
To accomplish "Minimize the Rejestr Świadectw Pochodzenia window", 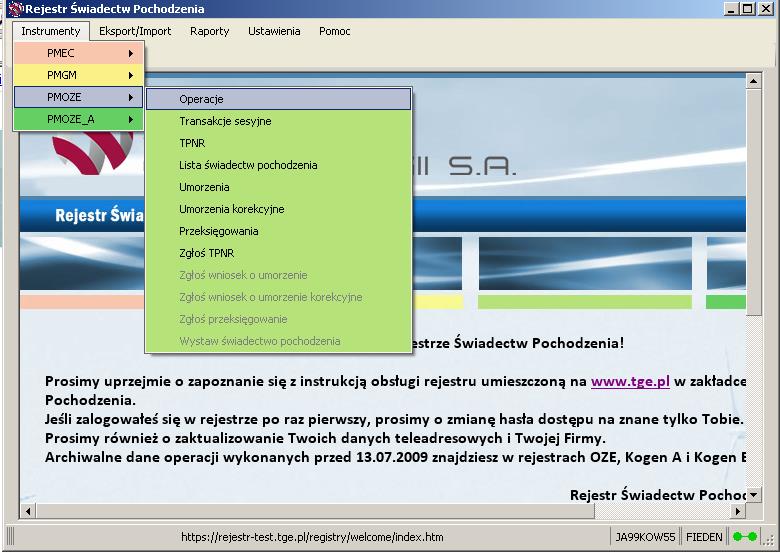I will point(731,8).
